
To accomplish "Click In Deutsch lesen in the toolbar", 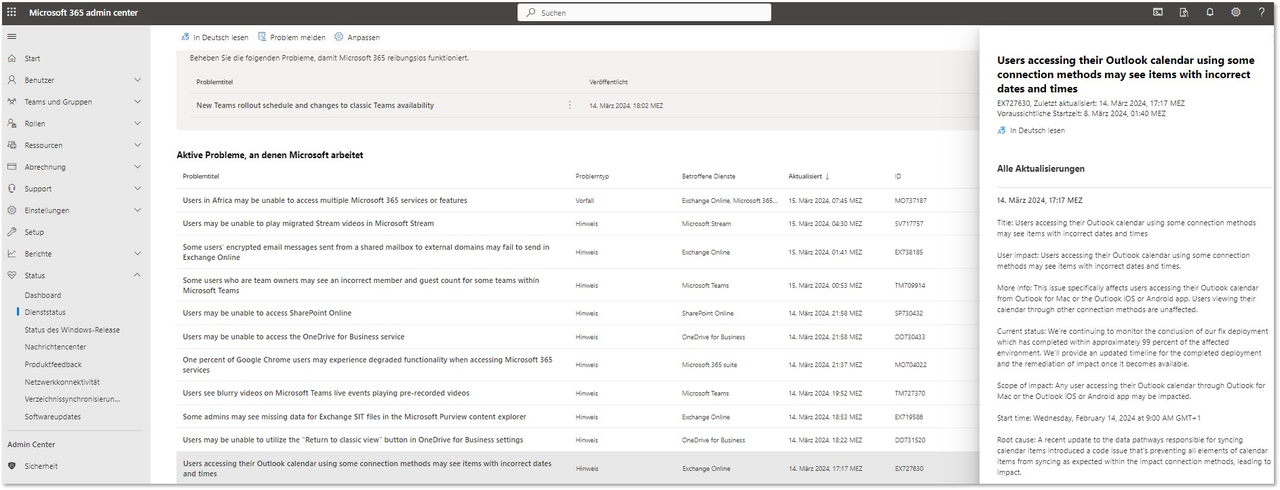I will point(214,37).
